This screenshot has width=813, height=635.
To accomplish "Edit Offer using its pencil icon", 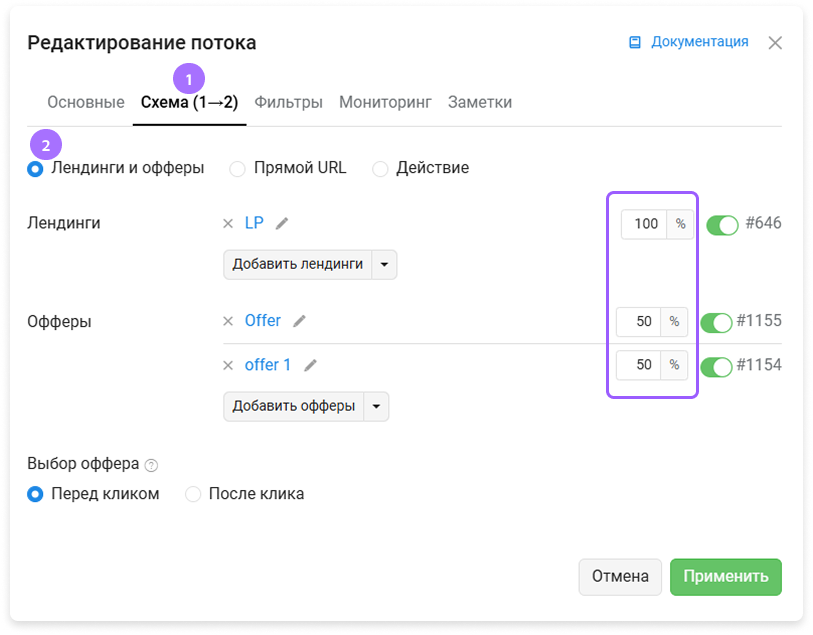I will pyautogui.click(x=299, y=321).
